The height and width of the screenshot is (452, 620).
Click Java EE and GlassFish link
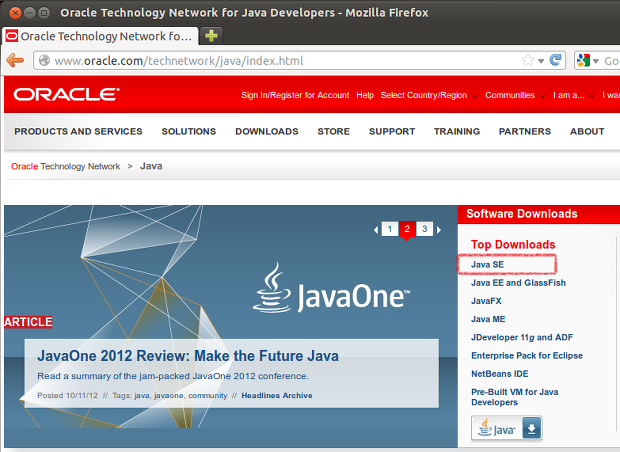(x=518, y=283)
